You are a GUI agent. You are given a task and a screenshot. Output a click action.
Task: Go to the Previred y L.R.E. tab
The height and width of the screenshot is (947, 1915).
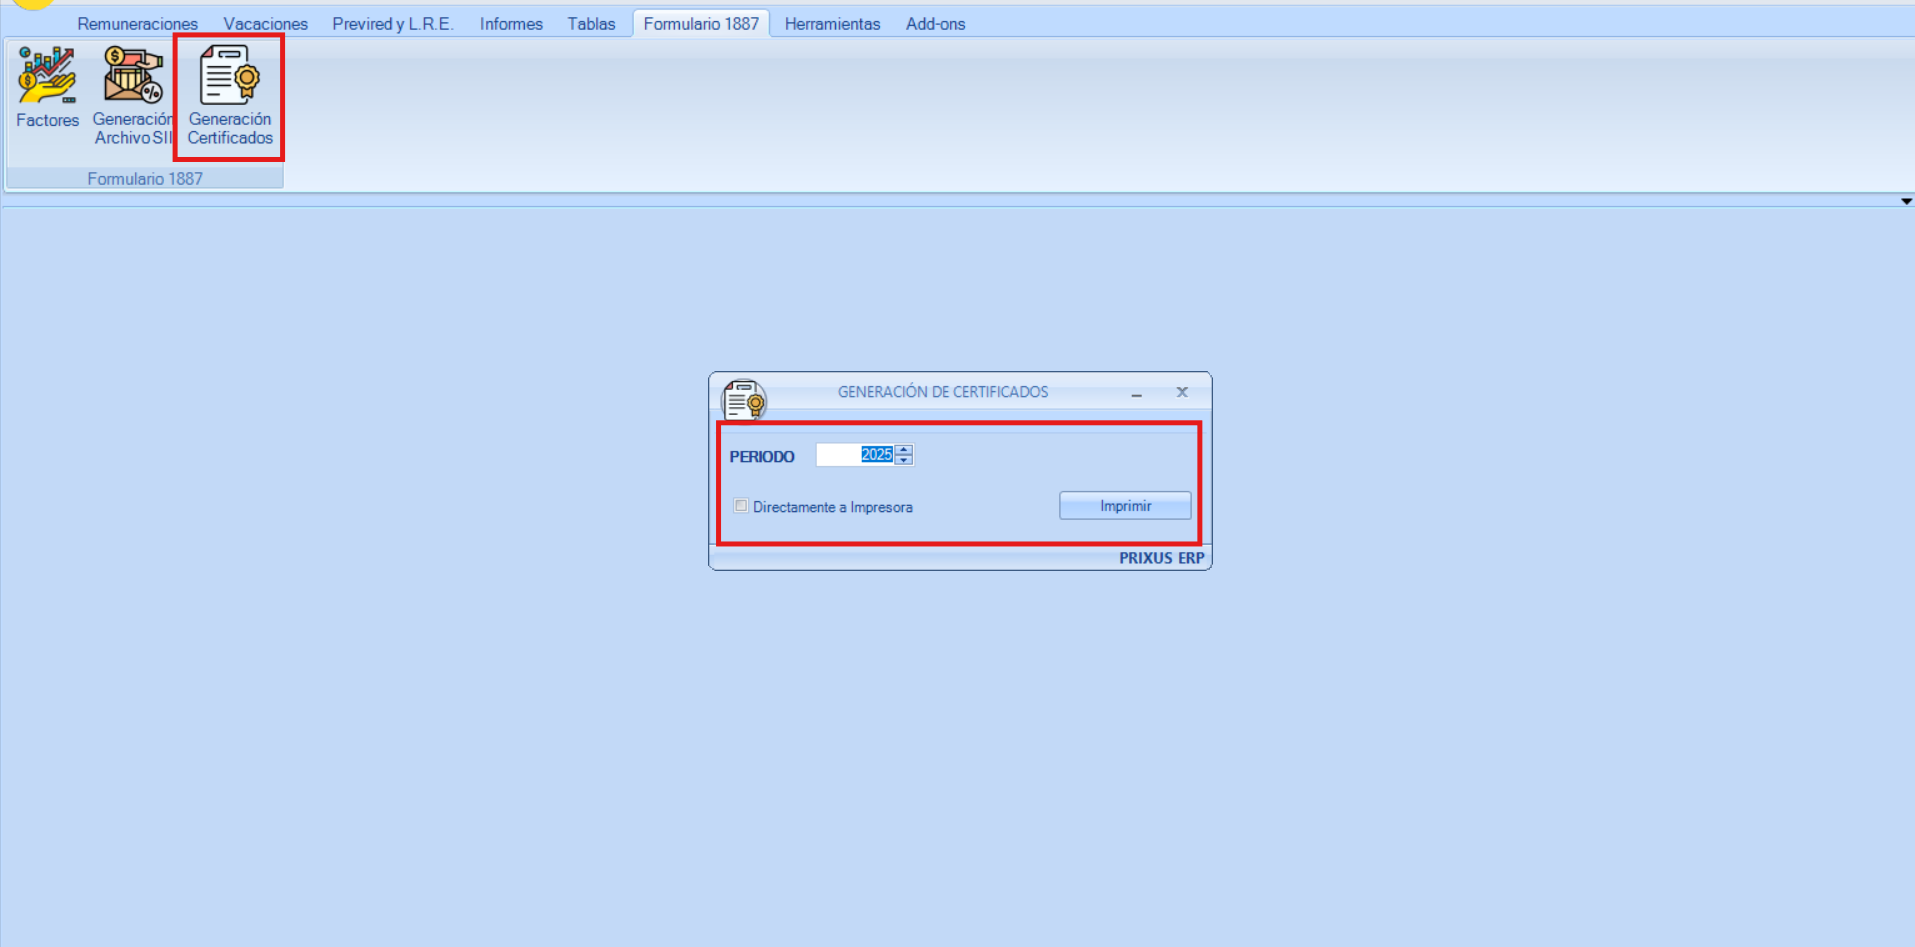tap(392, 24)
